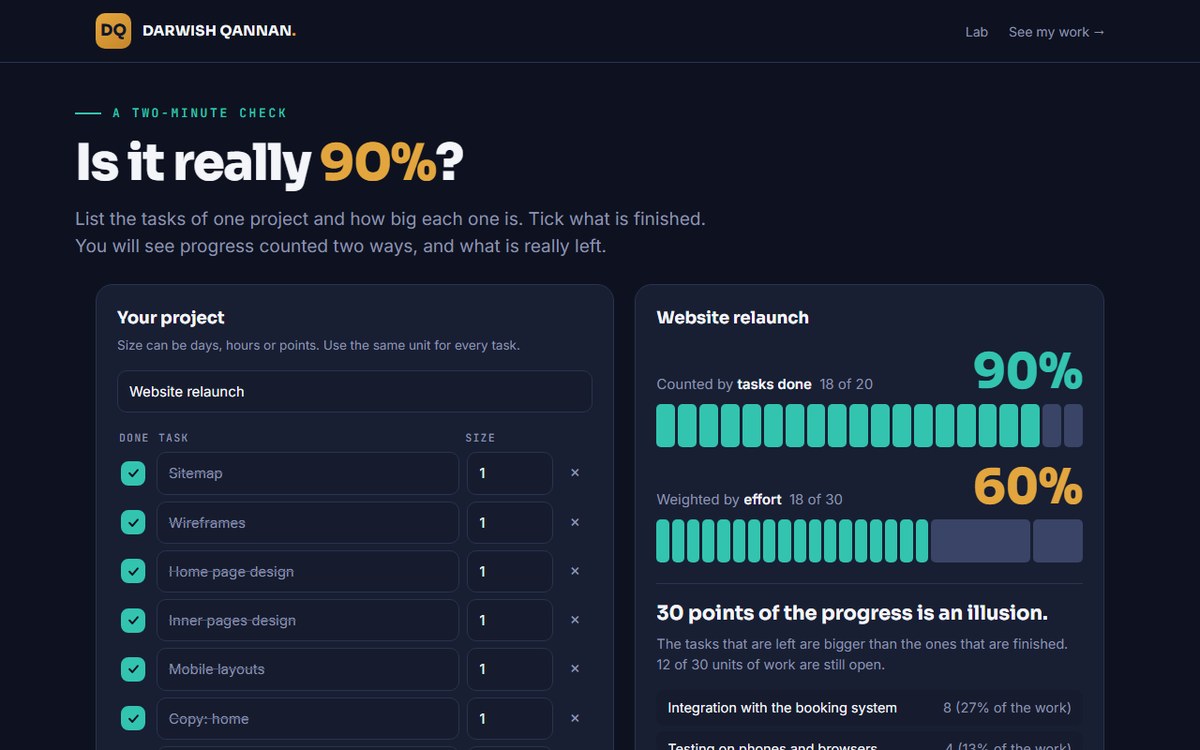Uncheck the Home page design checkbox
This screenshot has height=750, width=1200.
point(133,571)
